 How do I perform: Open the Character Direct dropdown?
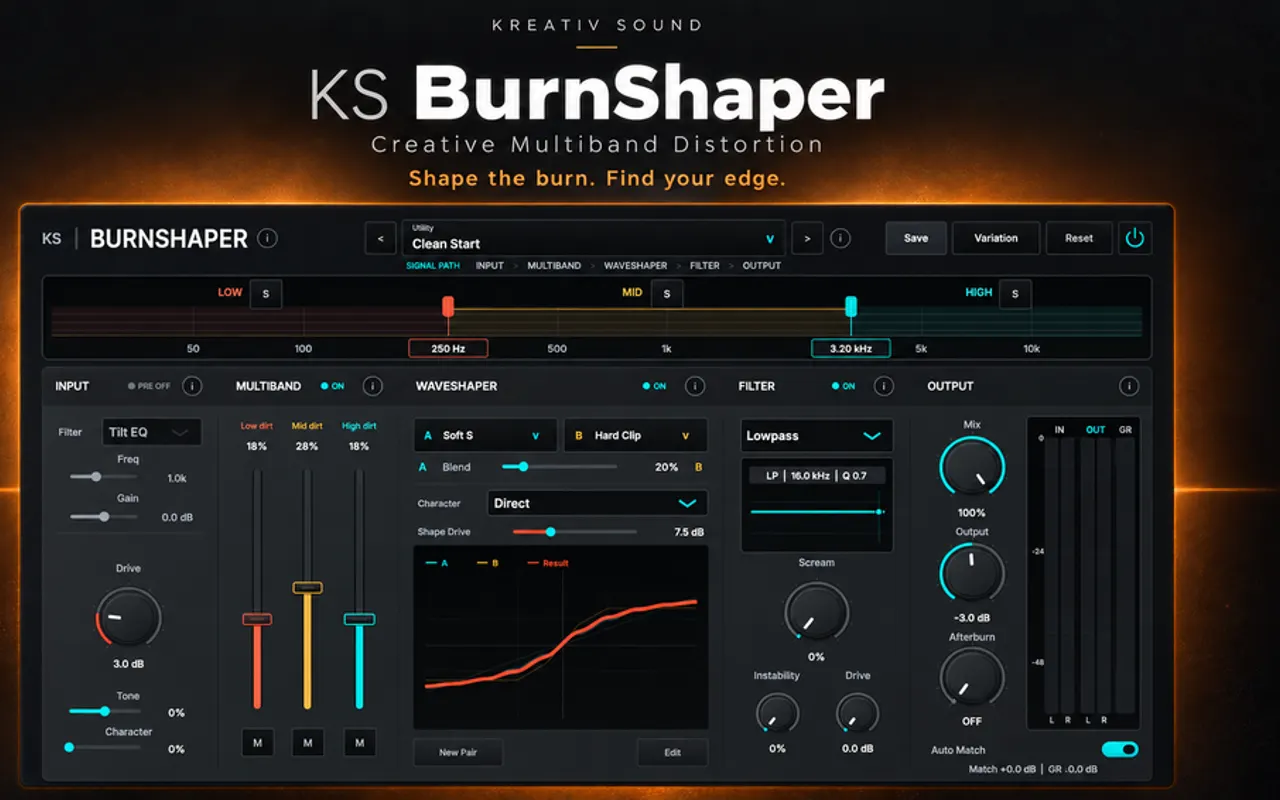coord(597,503)
